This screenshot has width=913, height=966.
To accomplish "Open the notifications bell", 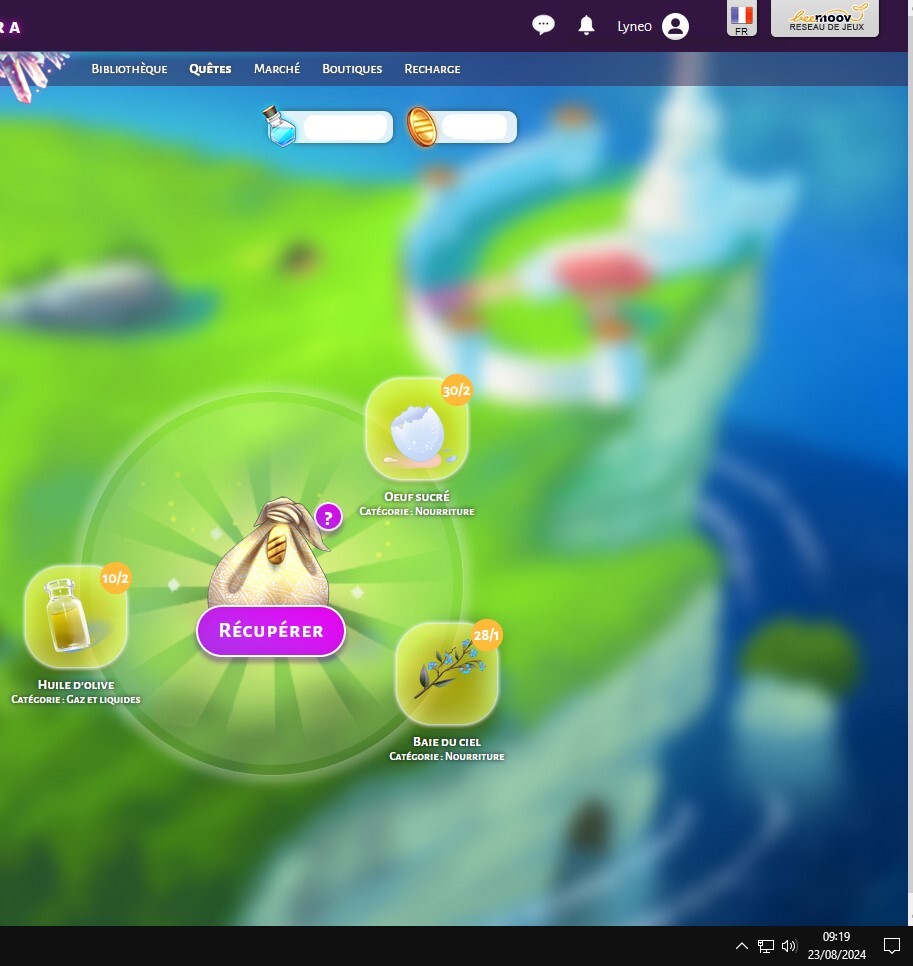I will tap(586, 26).
